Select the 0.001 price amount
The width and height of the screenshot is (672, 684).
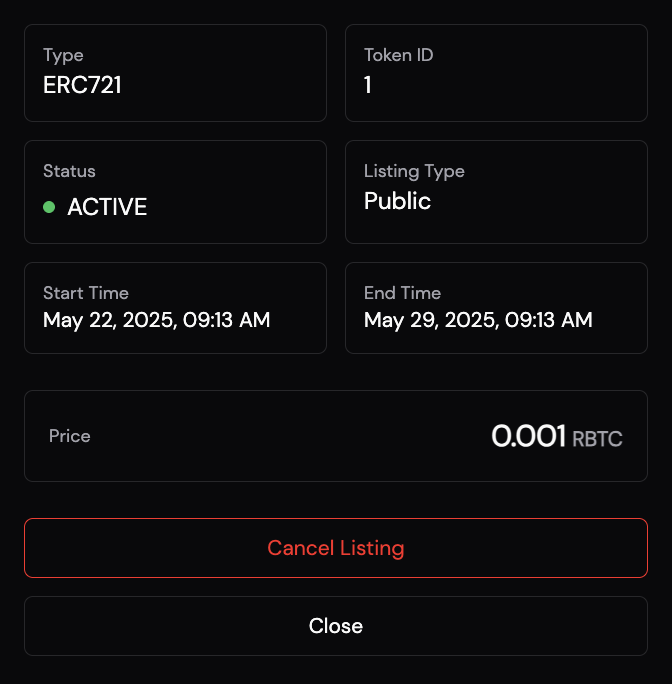(528, 436)
